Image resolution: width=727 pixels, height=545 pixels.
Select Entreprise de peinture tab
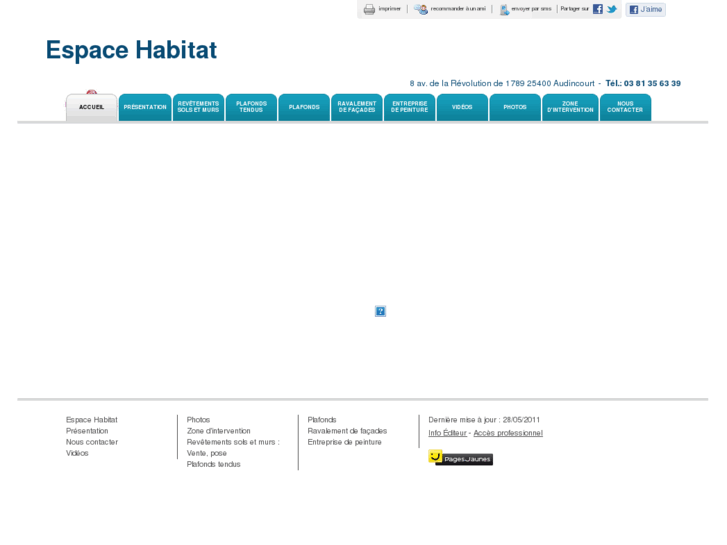[409, 108]
